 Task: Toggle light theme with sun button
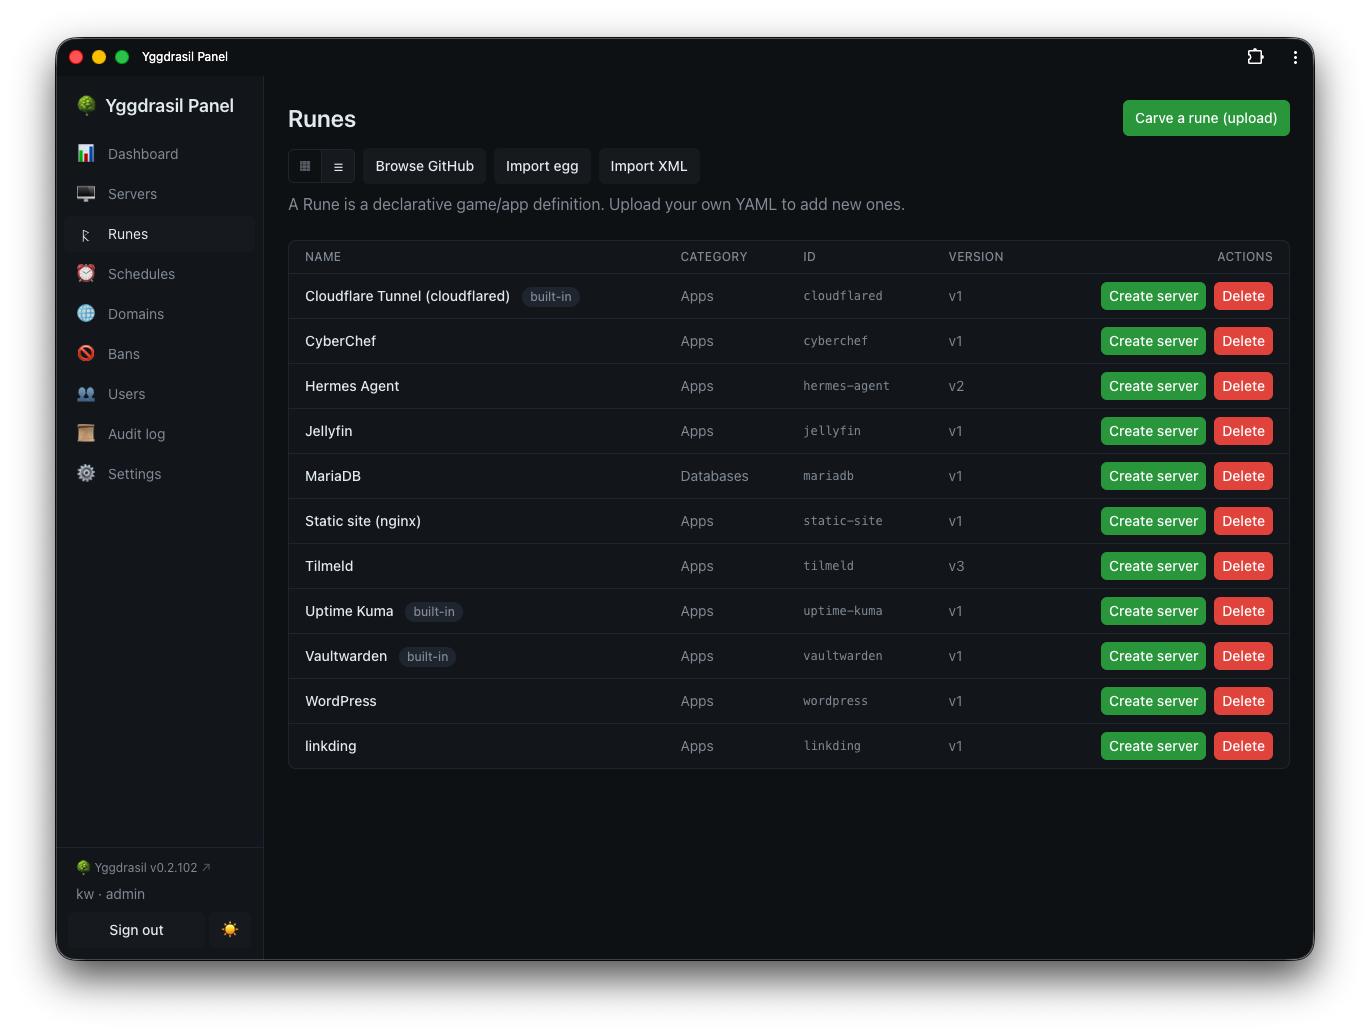pyautogui.click(x=230, y=930)
